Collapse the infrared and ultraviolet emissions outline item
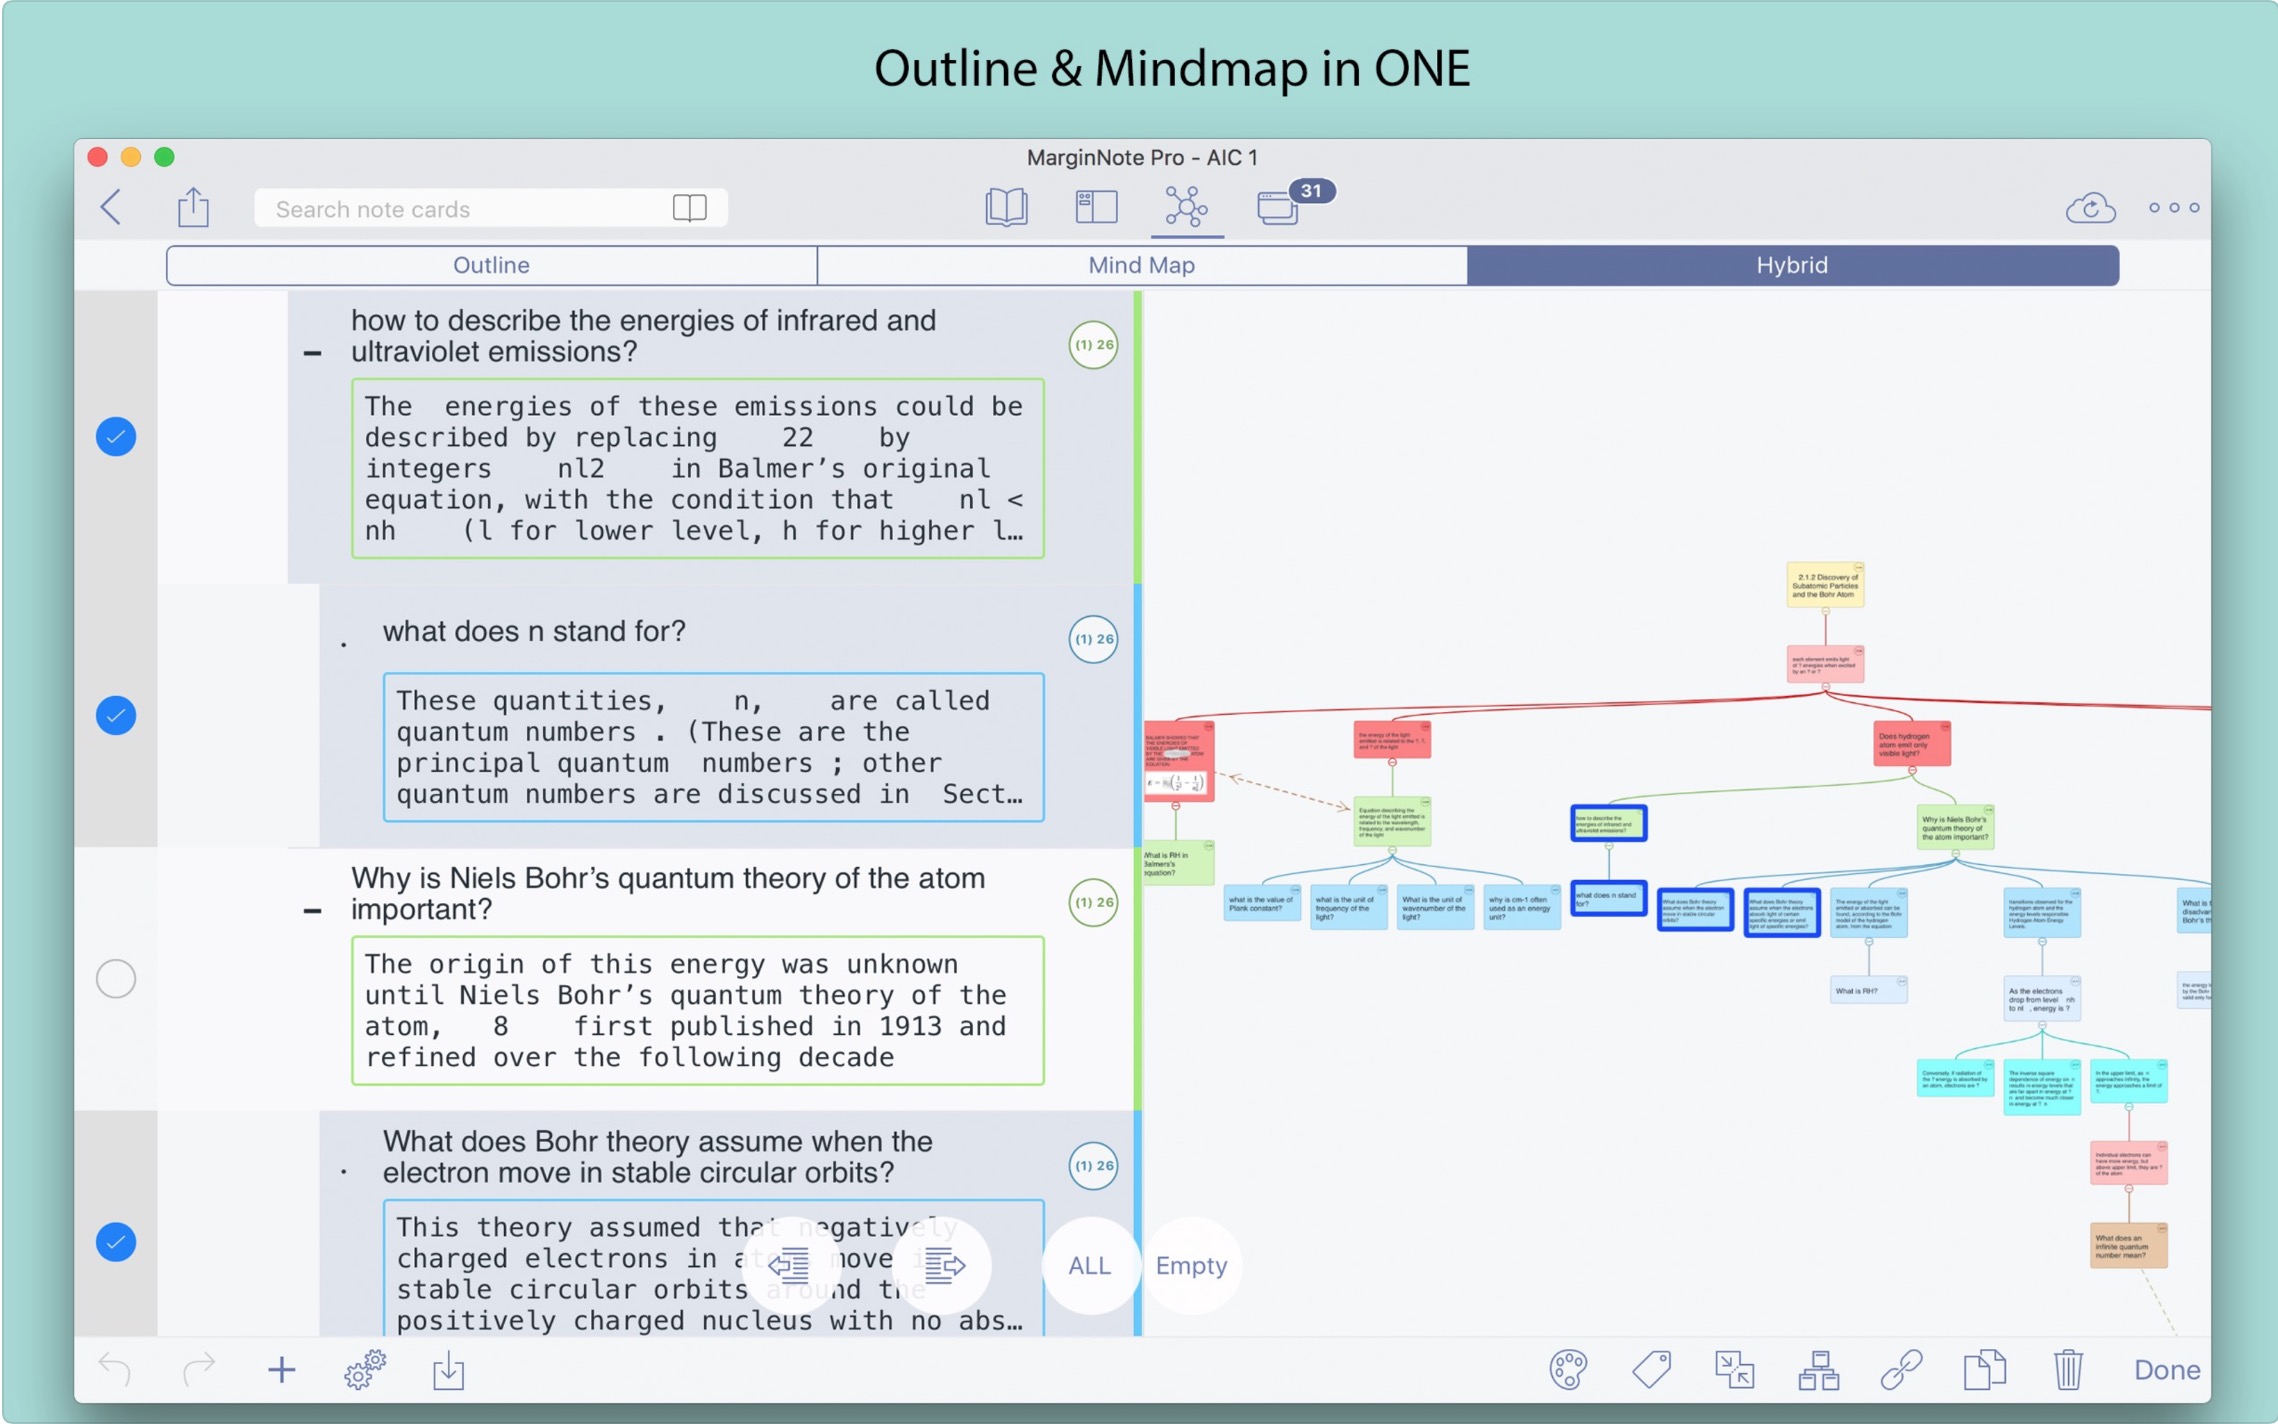 (x=312, y=353)
